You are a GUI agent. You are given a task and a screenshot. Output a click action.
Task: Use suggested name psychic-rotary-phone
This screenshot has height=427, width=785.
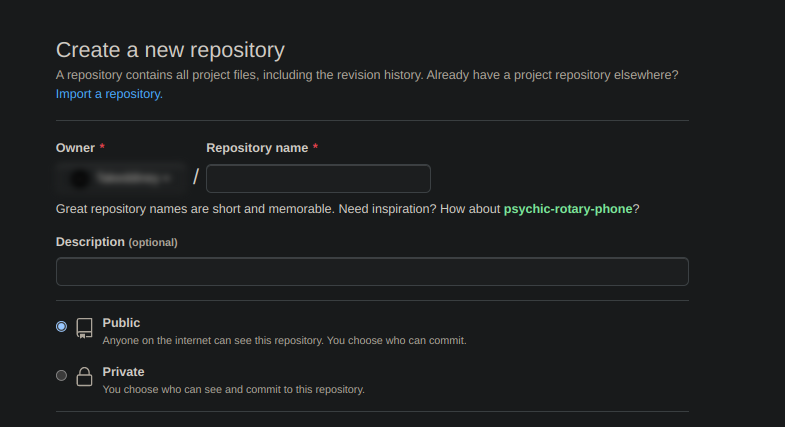568,209
